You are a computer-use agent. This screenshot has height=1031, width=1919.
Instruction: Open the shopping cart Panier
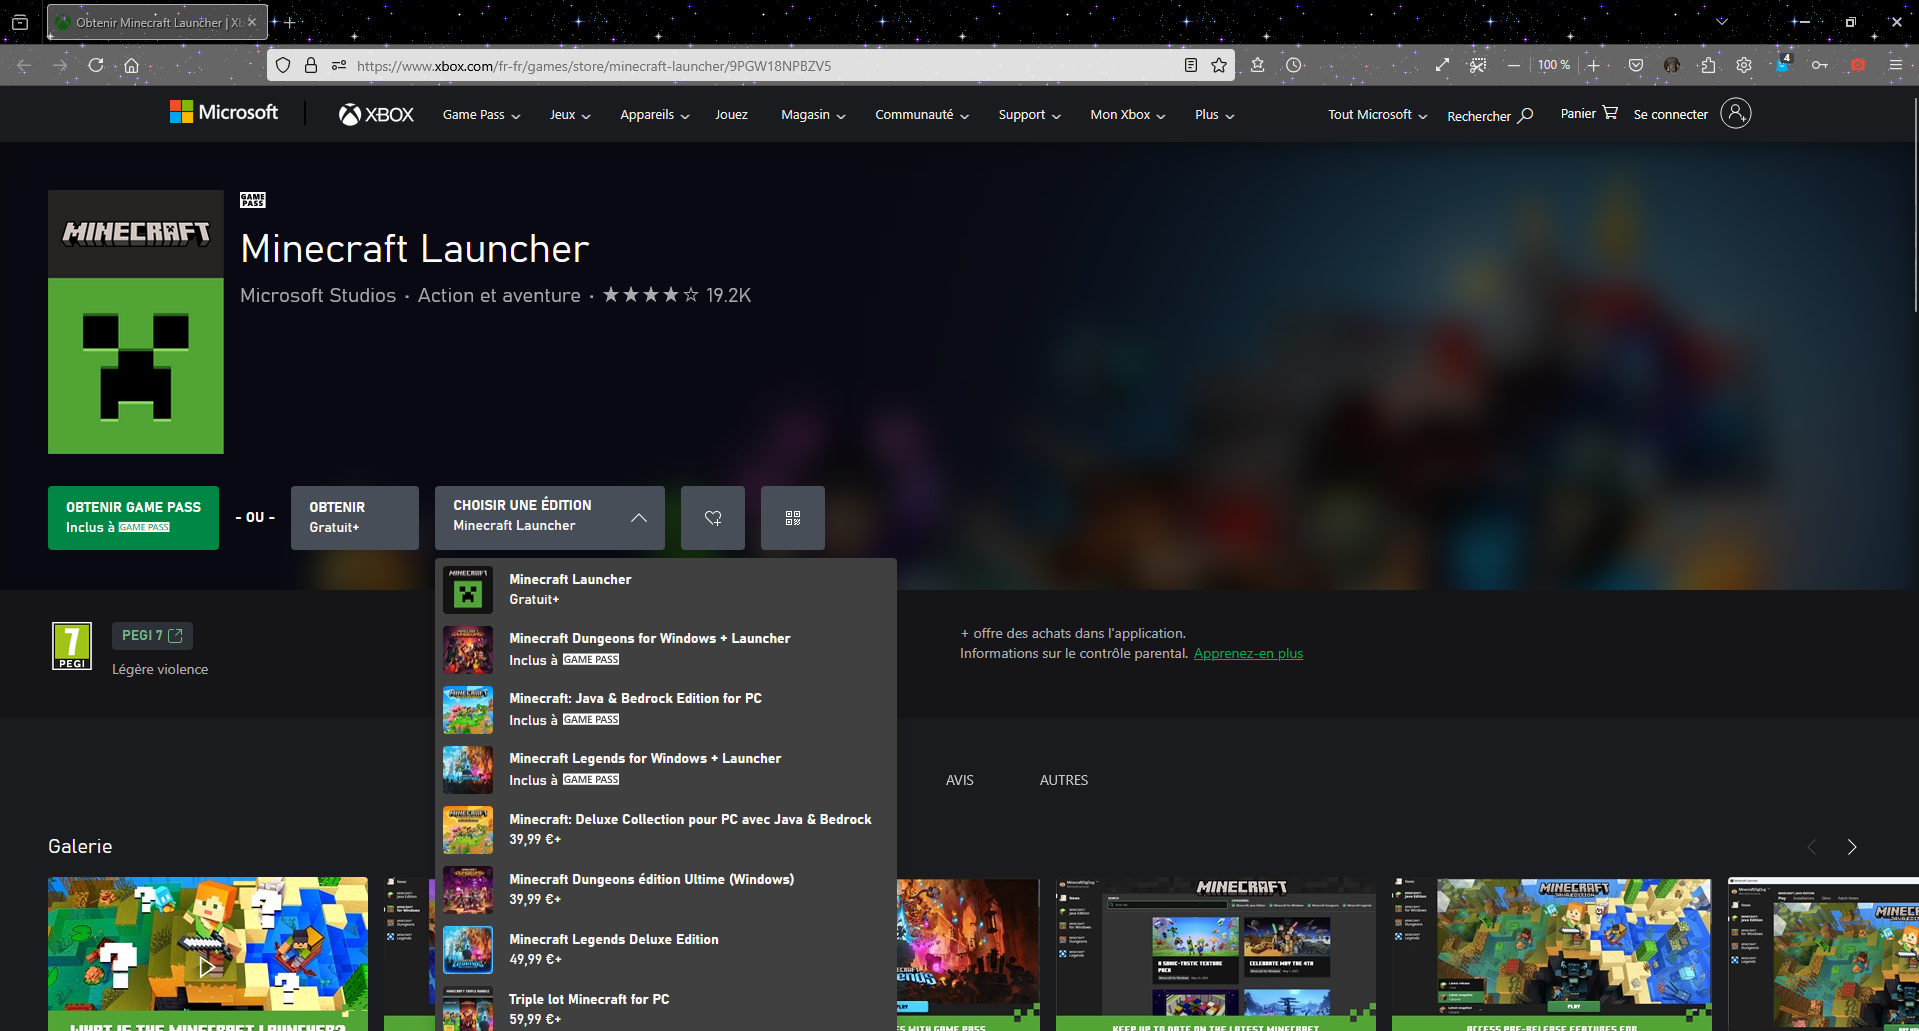1589,114
